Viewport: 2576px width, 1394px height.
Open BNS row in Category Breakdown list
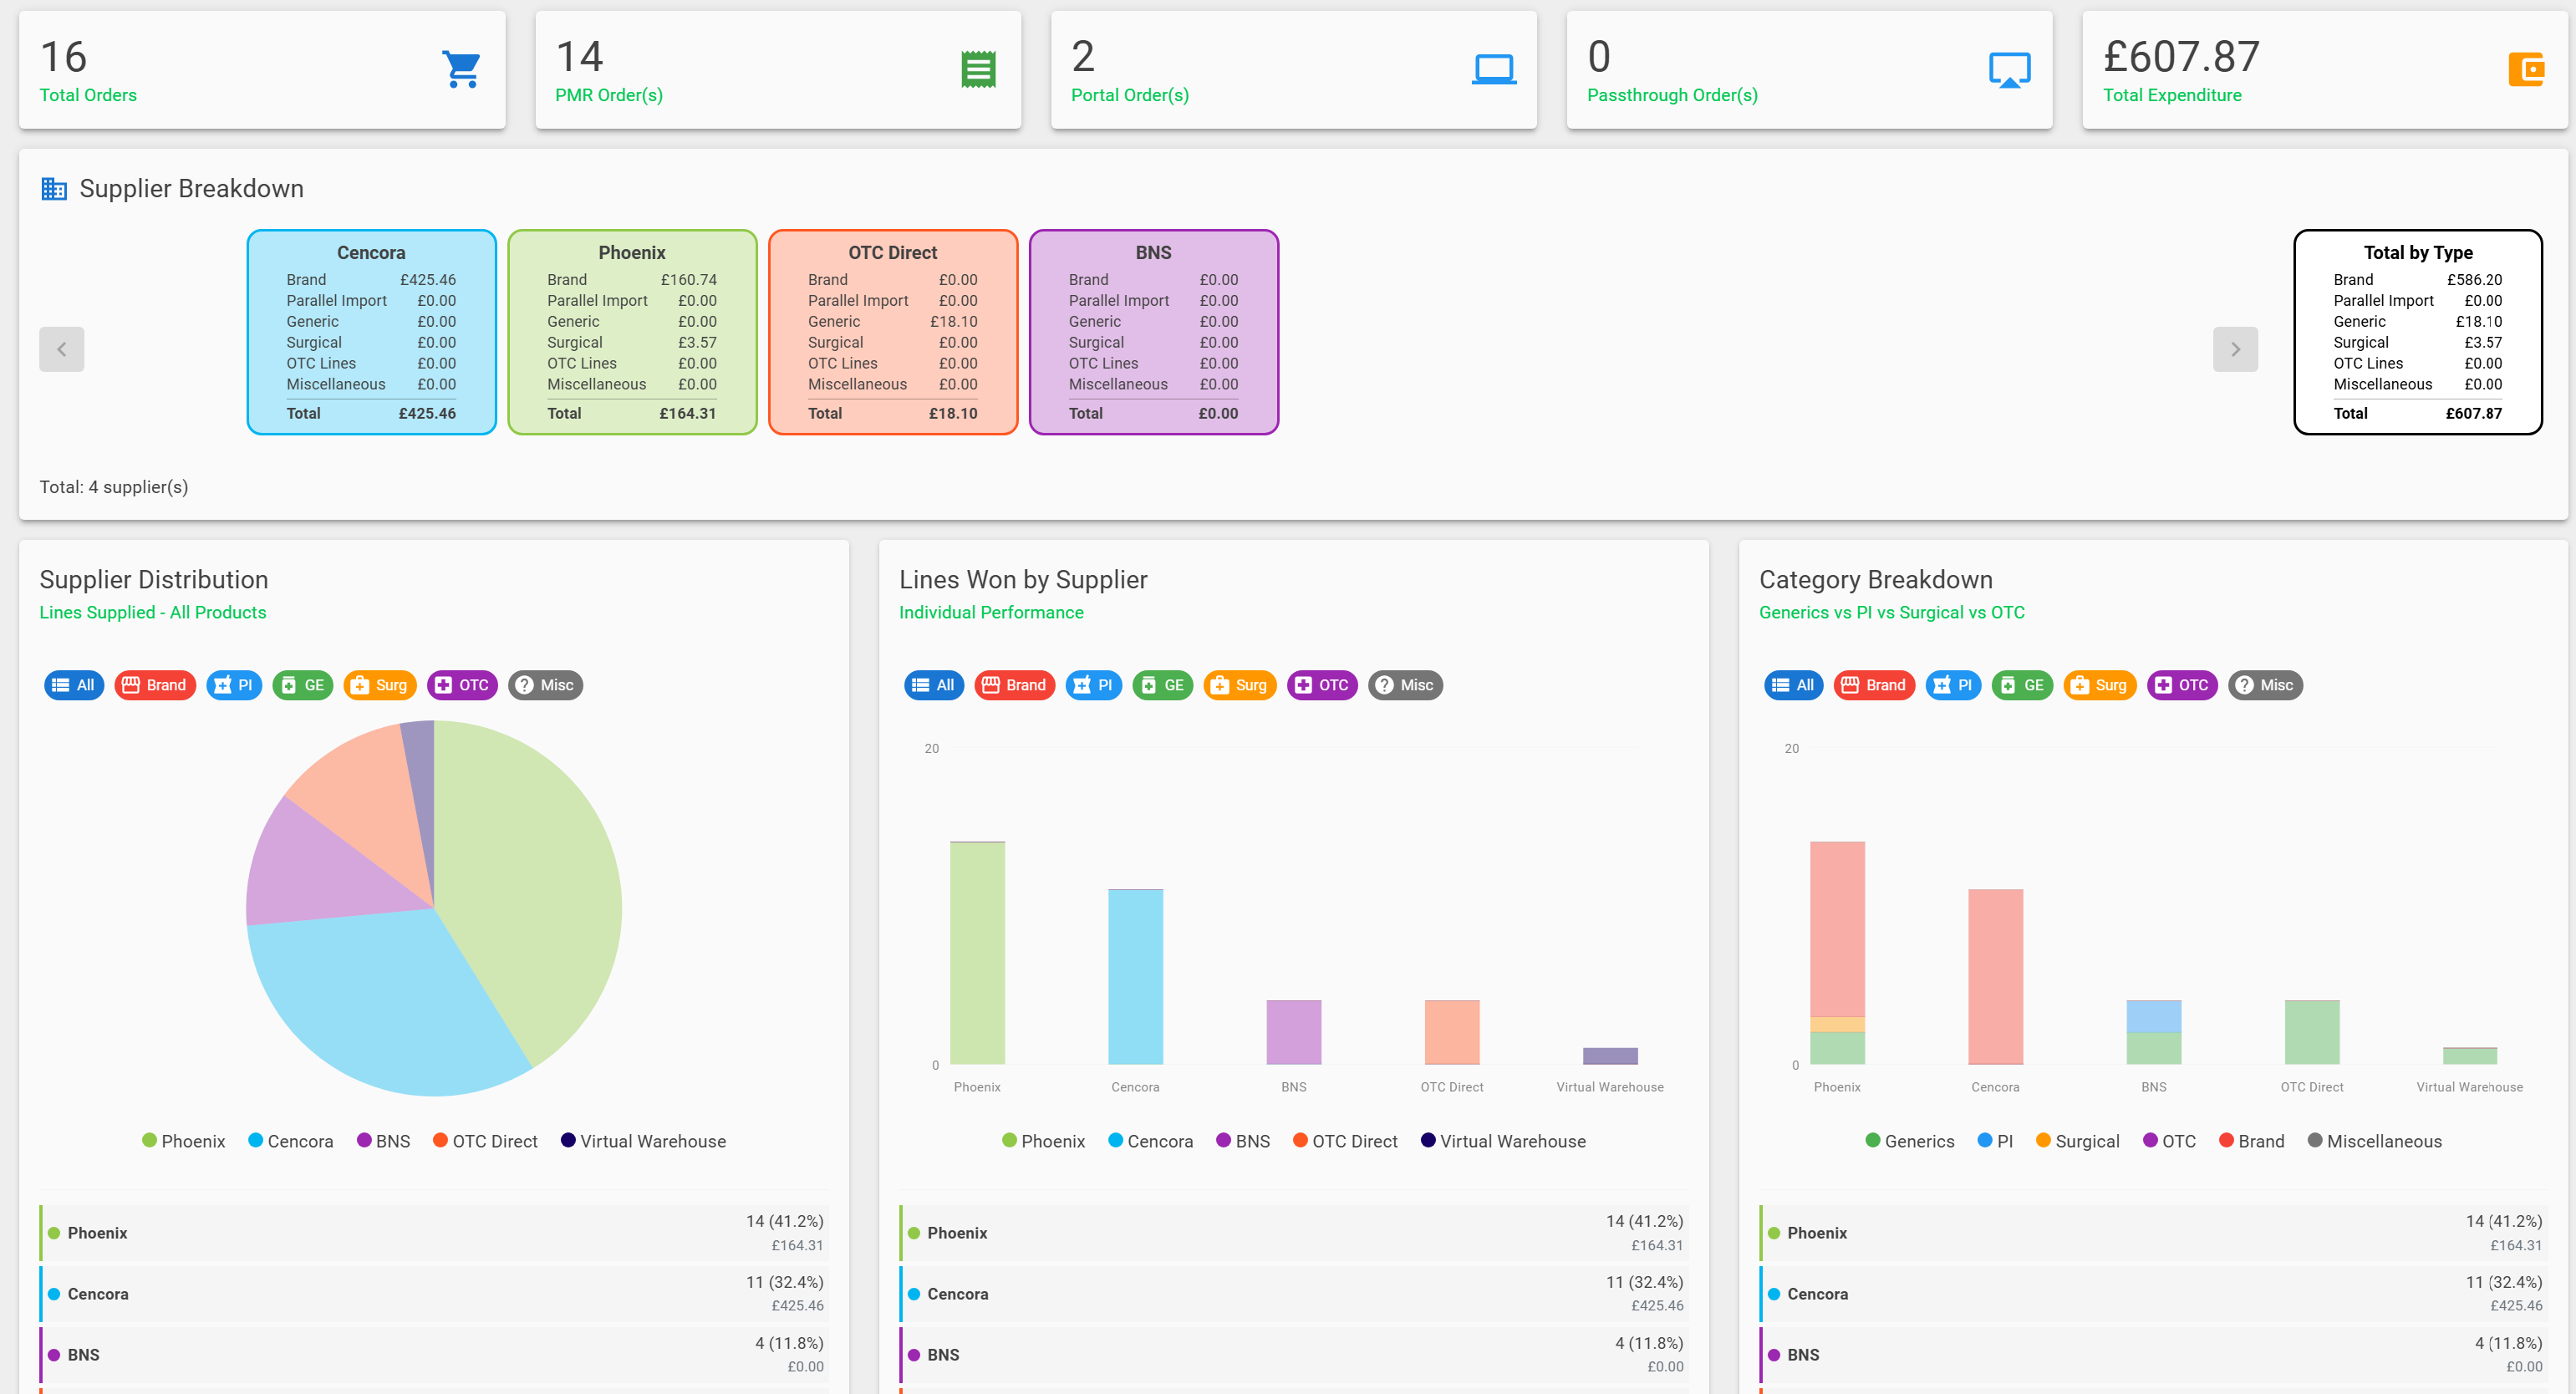click(x=2154, y=1355)
